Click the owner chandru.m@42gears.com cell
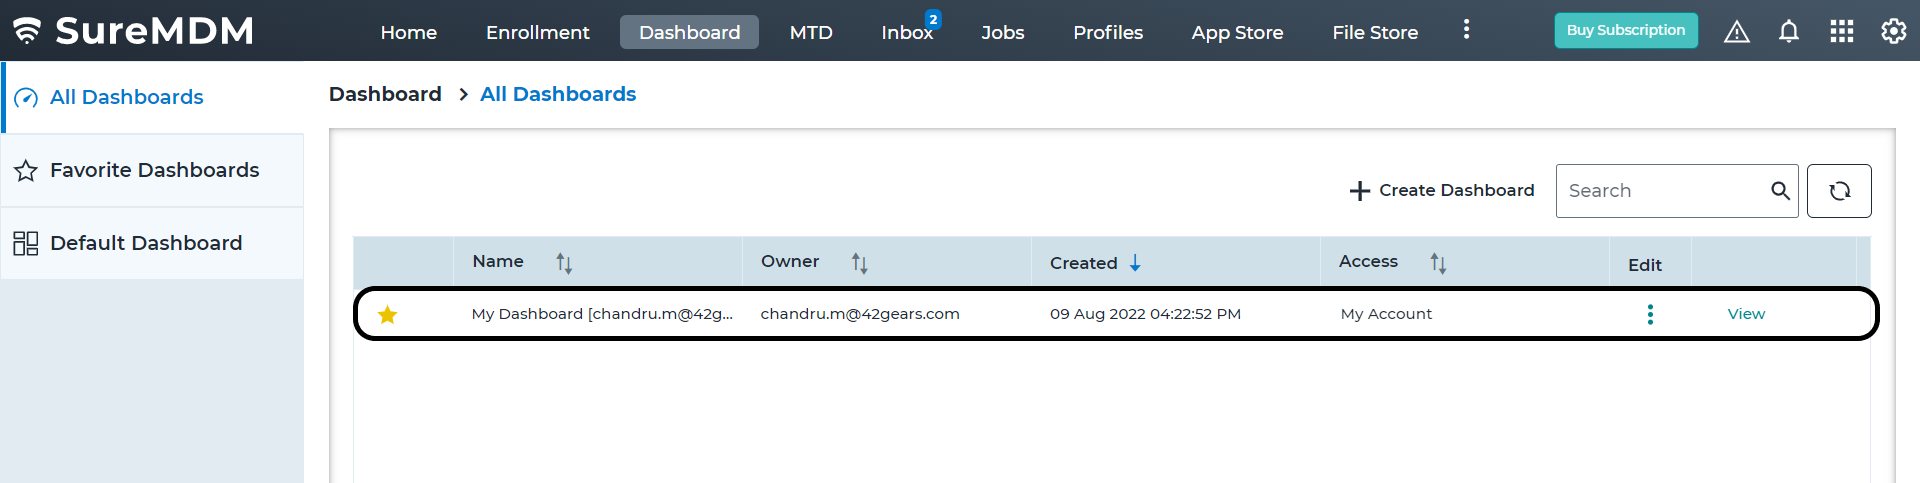 [860, 314]
